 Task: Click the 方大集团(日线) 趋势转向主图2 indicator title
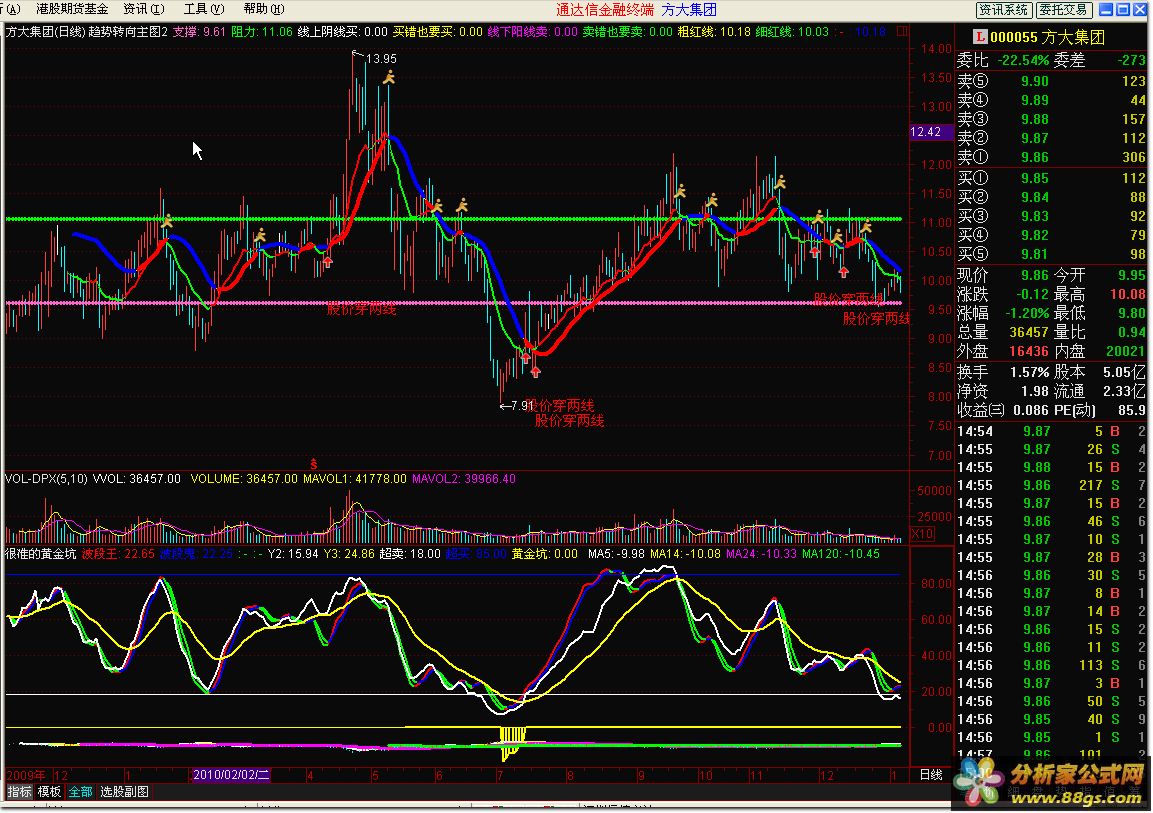(87, 32)
